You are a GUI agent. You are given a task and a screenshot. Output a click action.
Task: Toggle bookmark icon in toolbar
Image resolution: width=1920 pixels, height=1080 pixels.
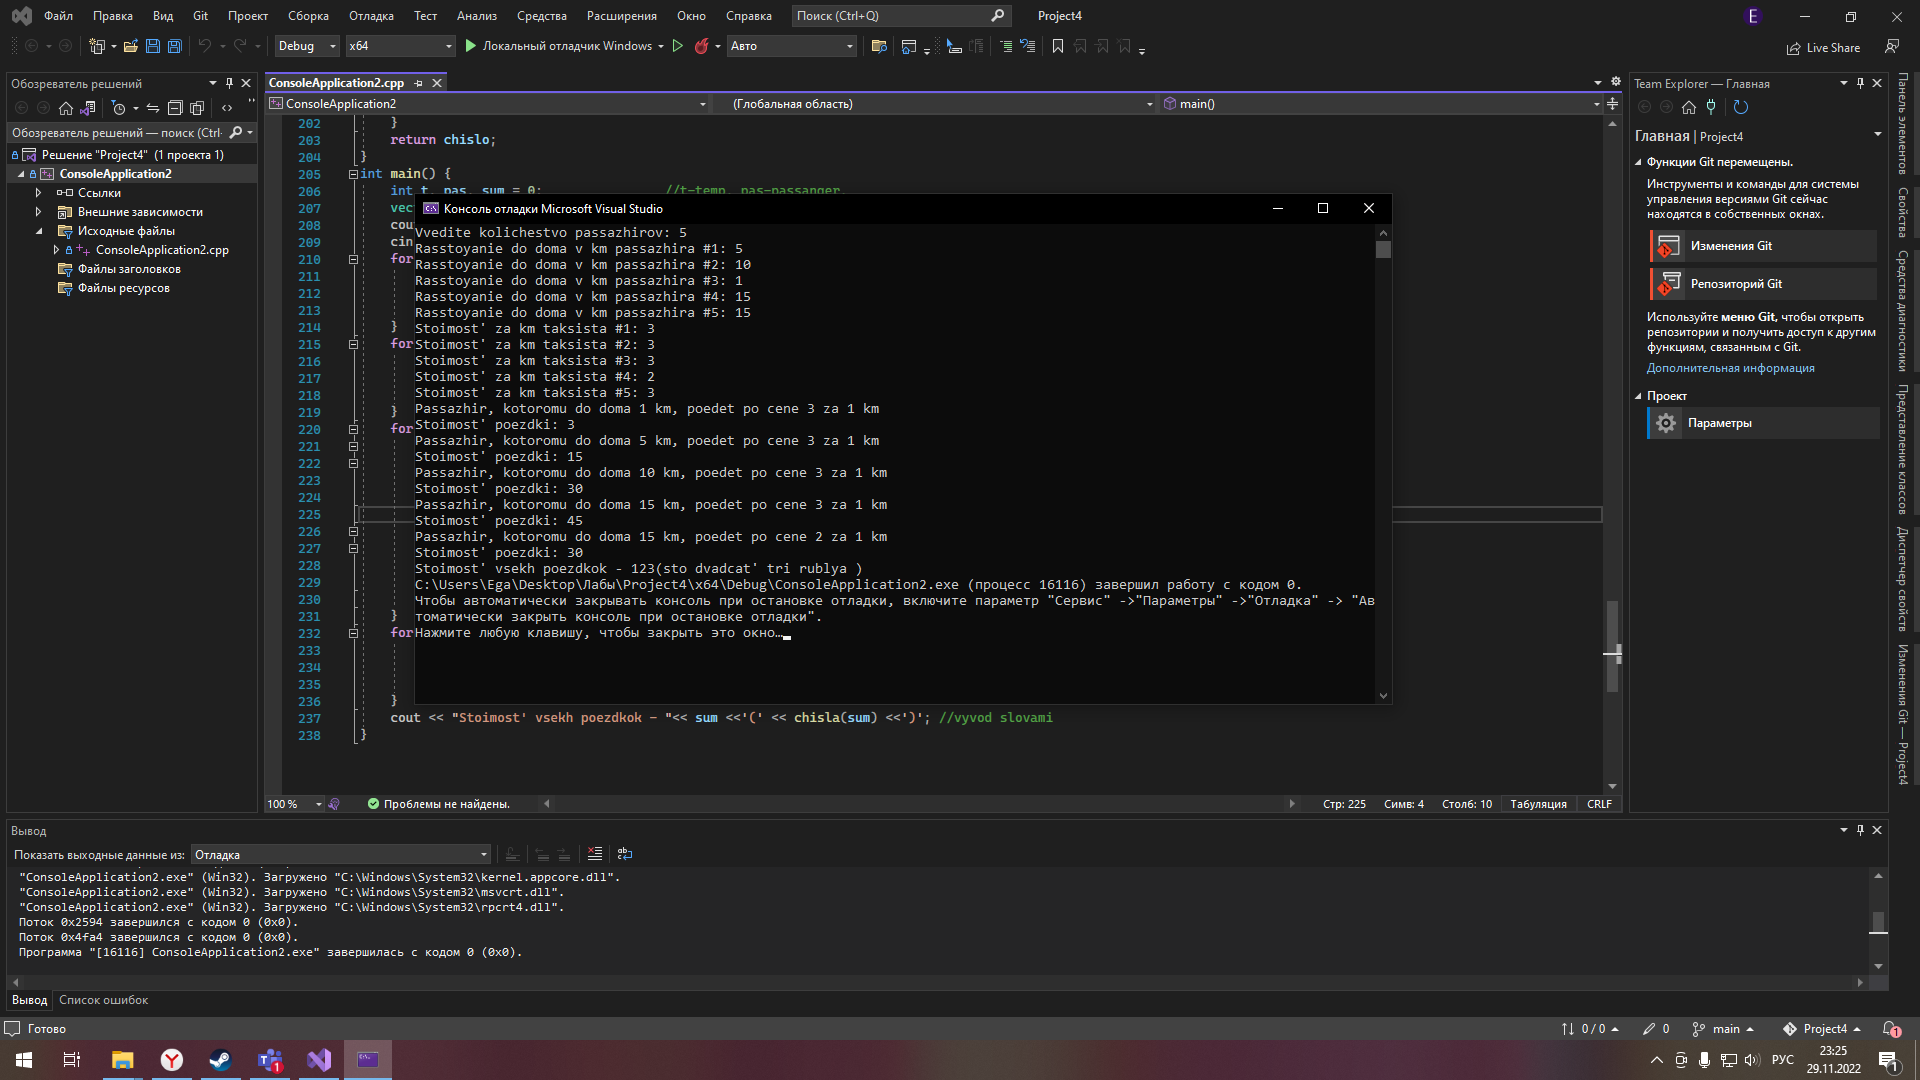point(1058,46)
